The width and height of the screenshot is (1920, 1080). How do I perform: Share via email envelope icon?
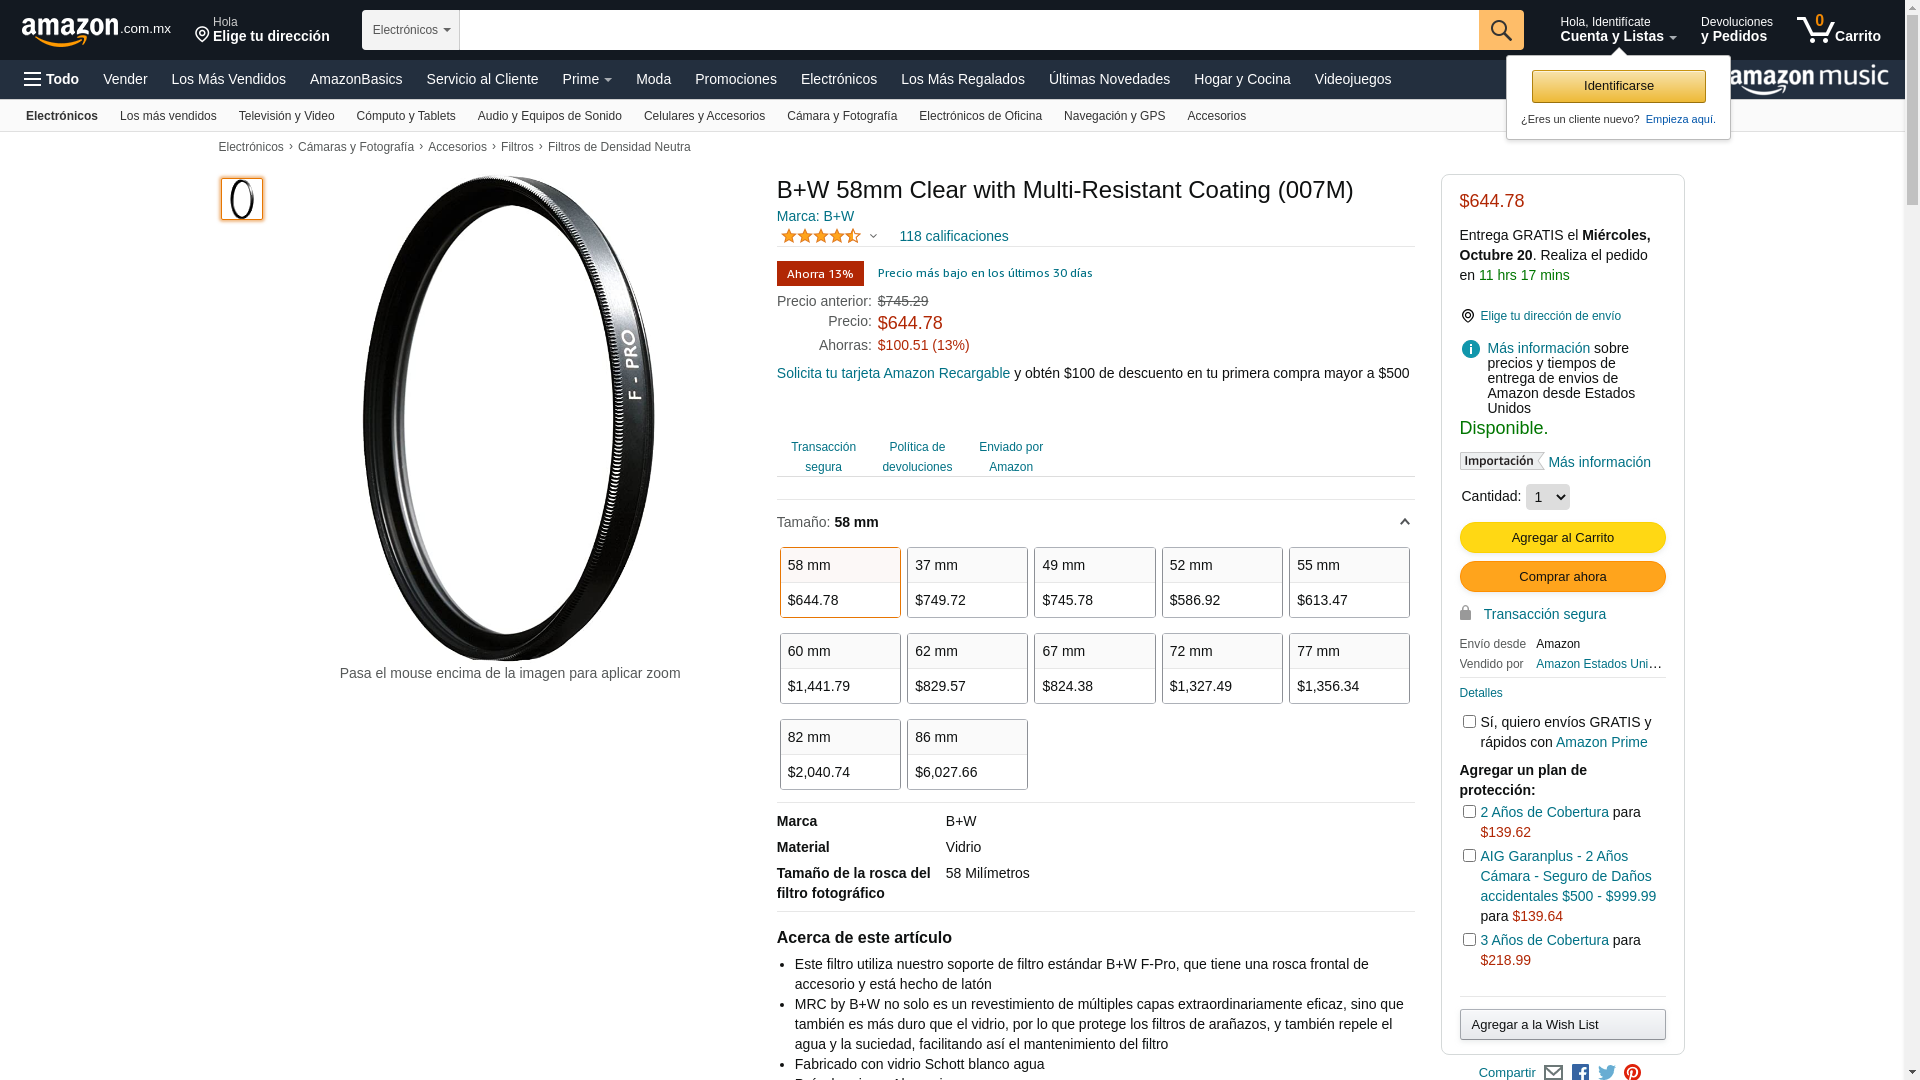pyautogui.click(x=1553, y=1072)
